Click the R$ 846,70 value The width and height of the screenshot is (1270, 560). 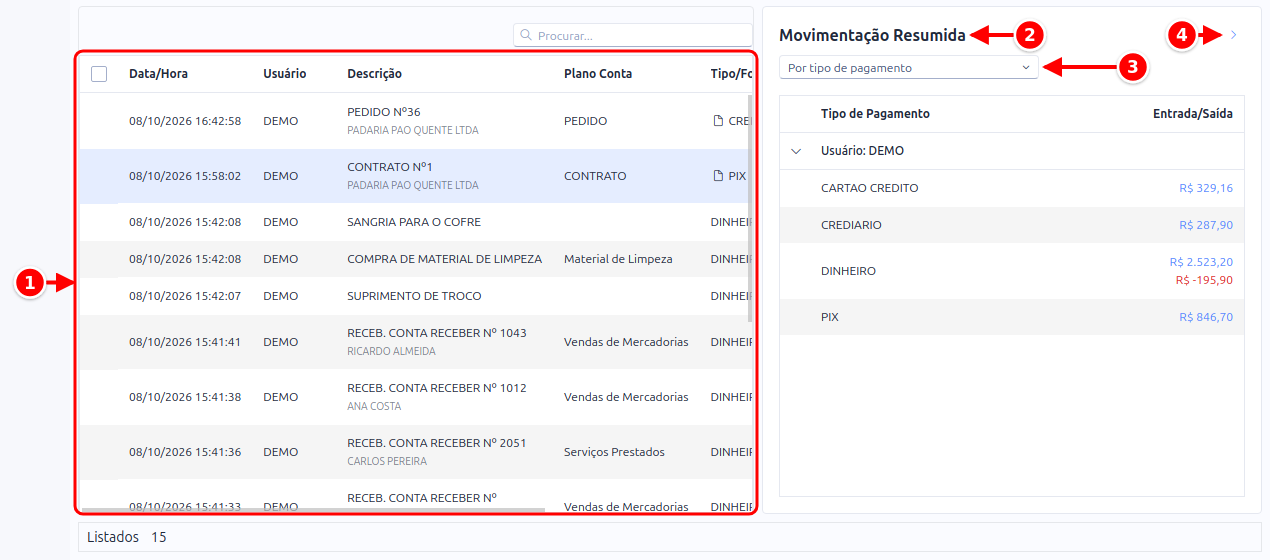pyautogui.click(x=1206, y=317)
